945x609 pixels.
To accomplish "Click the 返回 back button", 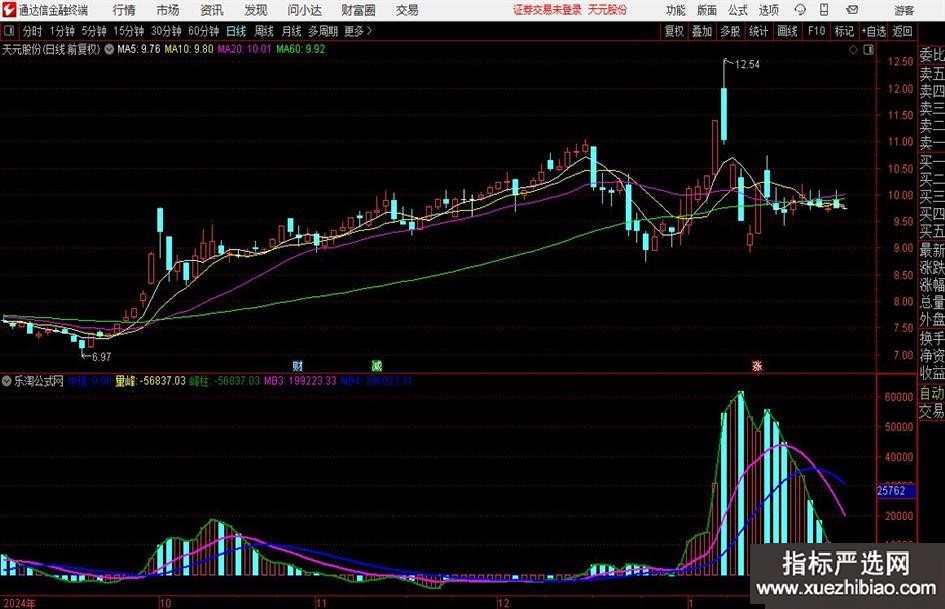I will (x=902, y=31).
